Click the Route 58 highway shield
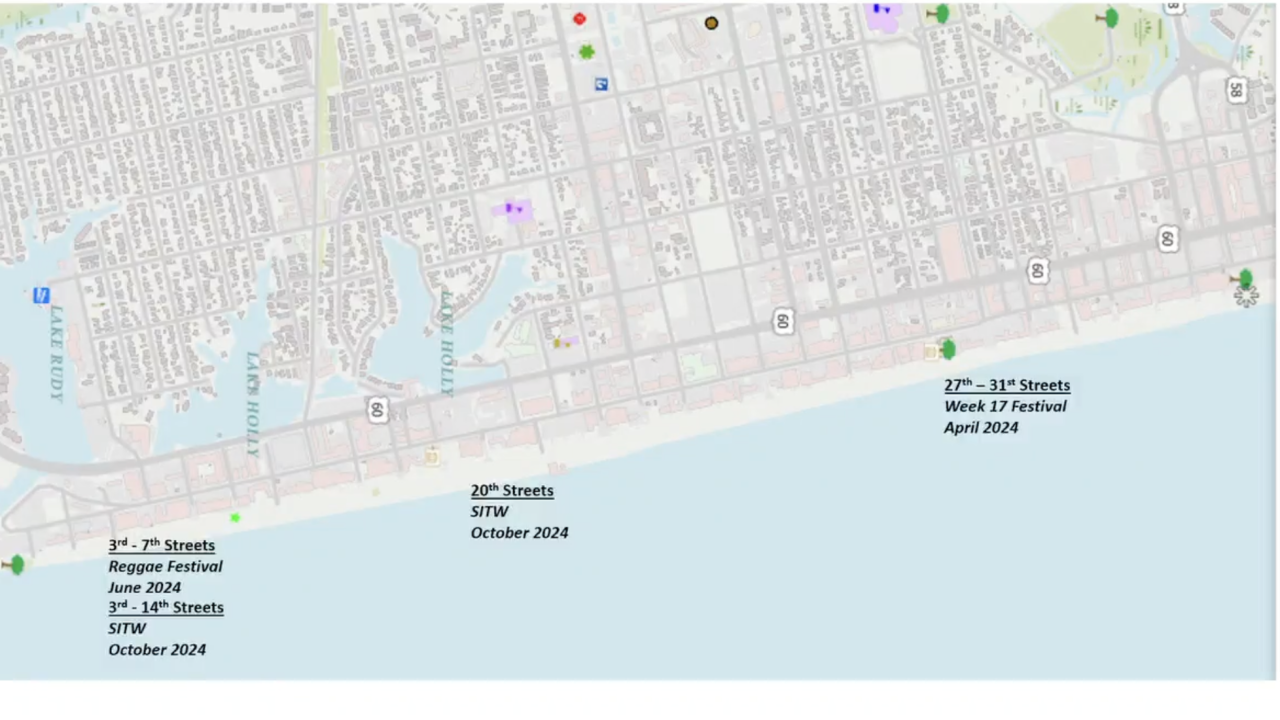The image size is (1280, 720). point(1237,90)
